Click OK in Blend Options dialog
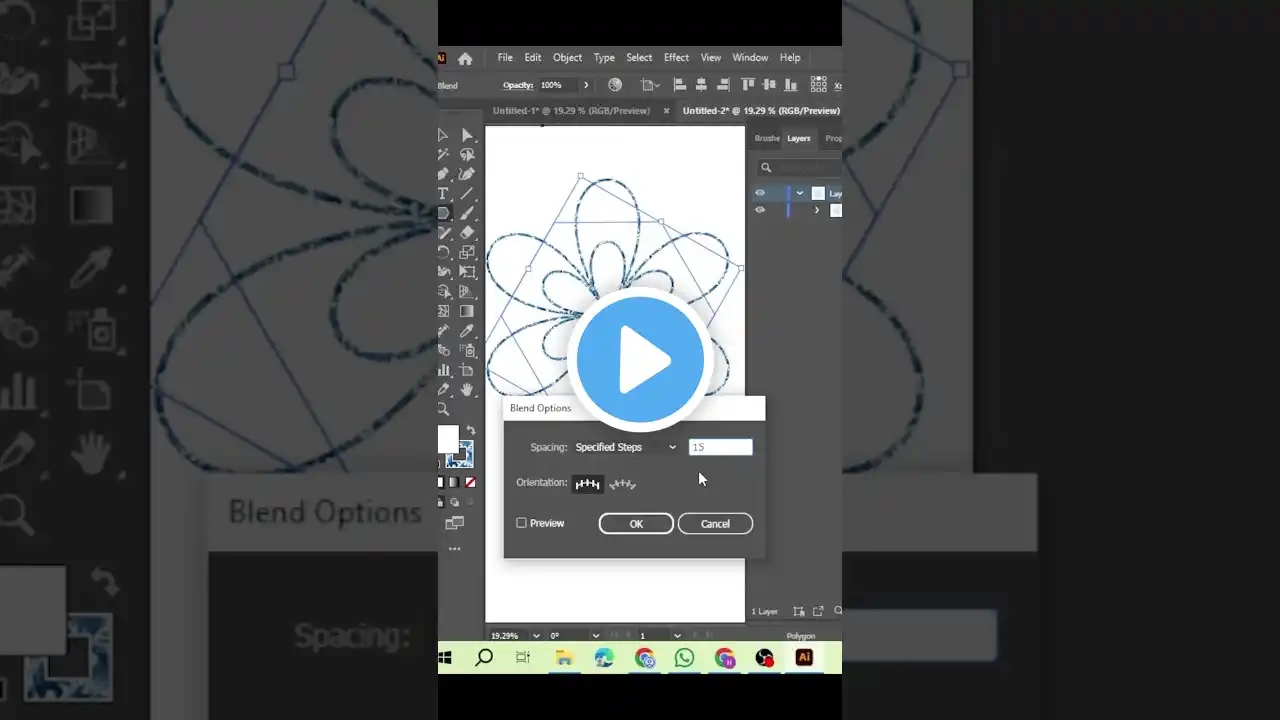1280x720 pixels. point(636,524)
